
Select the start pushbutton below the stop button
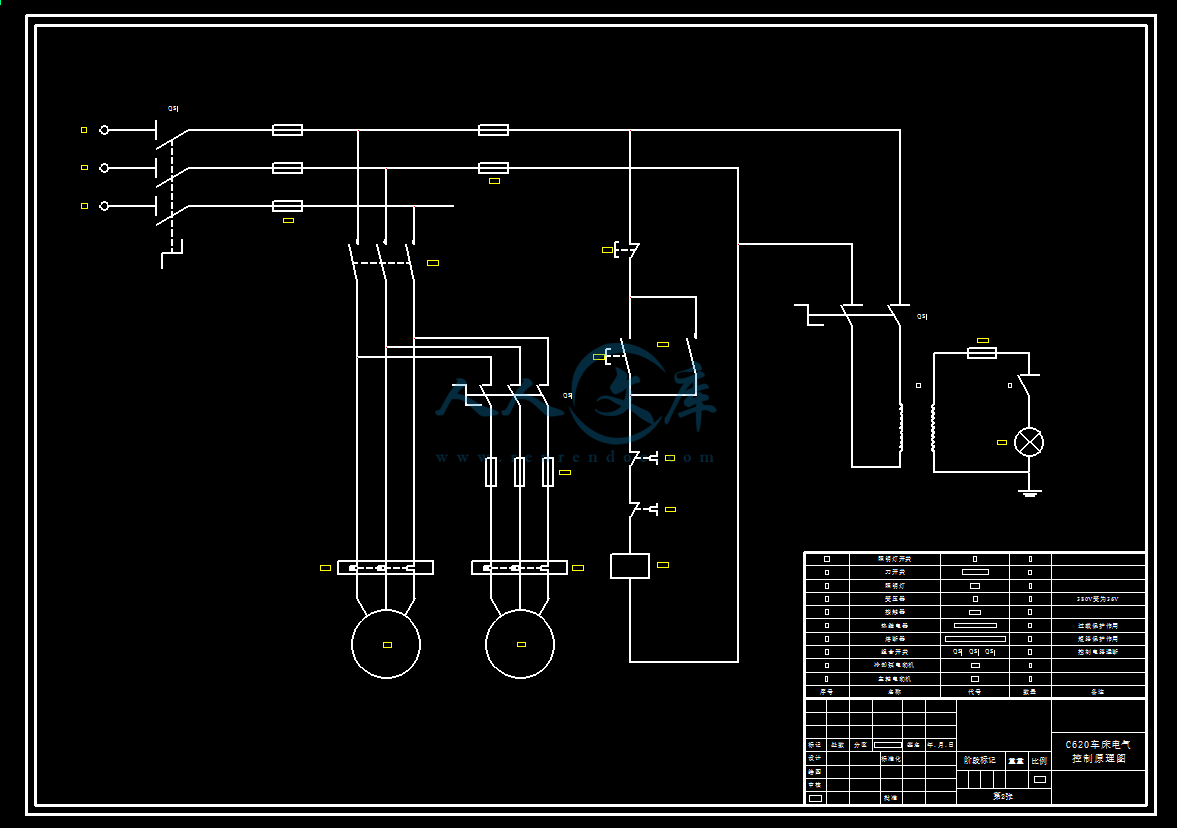point(617,356)
